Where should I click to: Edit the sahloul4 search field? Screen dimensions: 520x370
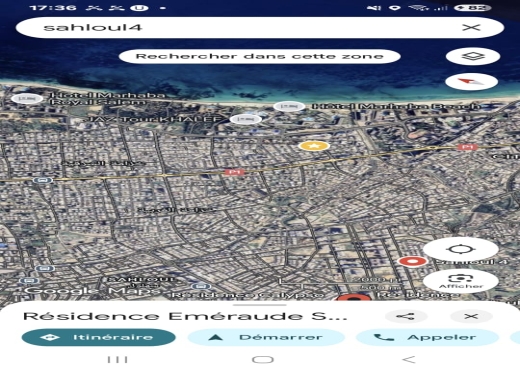pos(233,27)
